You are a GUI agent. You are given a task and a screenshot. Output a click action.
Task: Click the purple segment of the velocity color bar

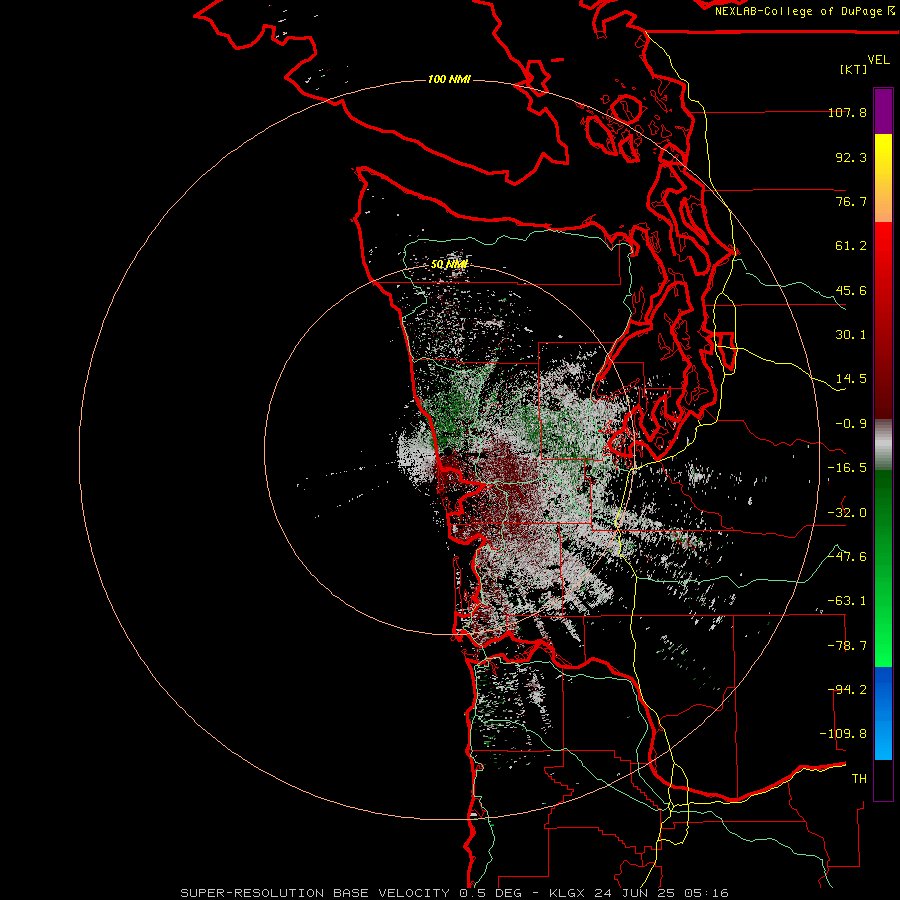[883, 111]
